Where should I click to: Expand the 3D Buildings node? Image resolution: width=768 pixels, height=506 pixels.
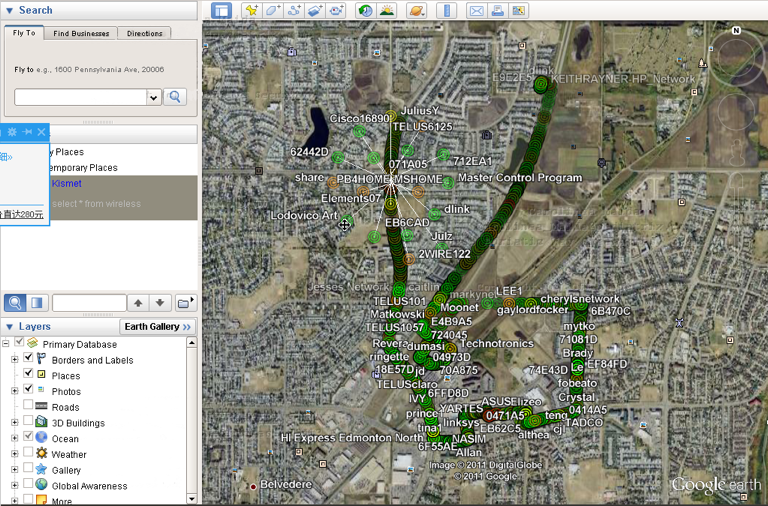click(14, 422)
